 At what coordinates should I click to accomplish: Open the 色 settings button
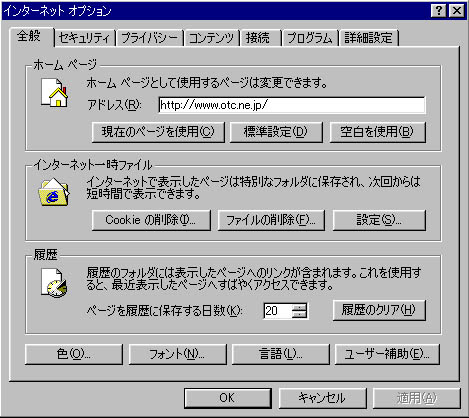(x=74, y=354)
